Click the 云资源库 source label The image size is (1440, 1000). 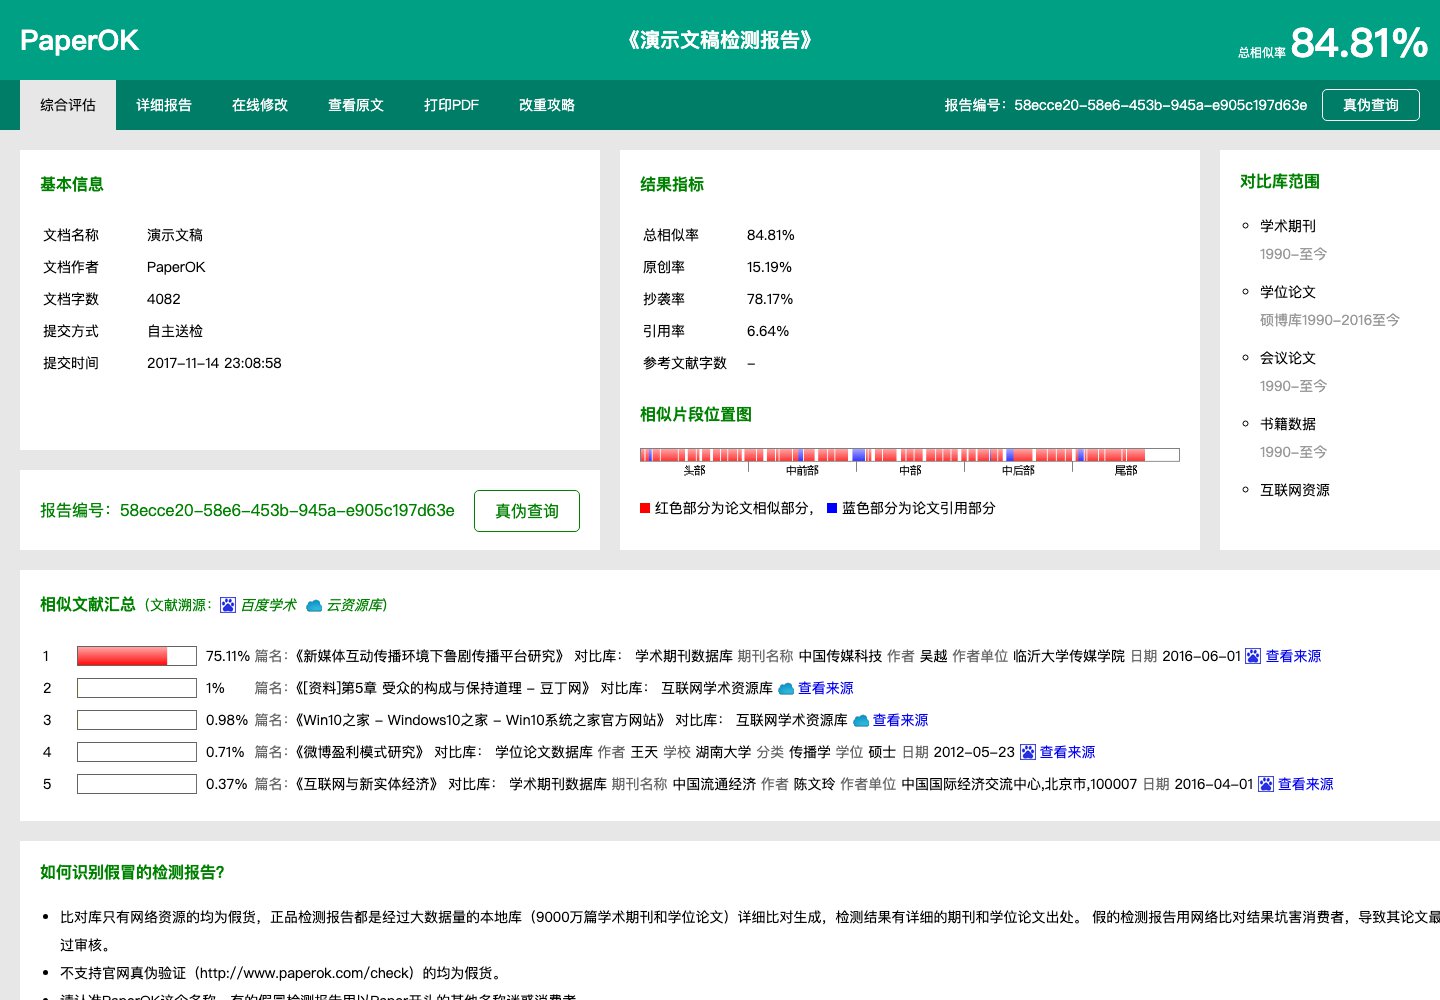355,605
